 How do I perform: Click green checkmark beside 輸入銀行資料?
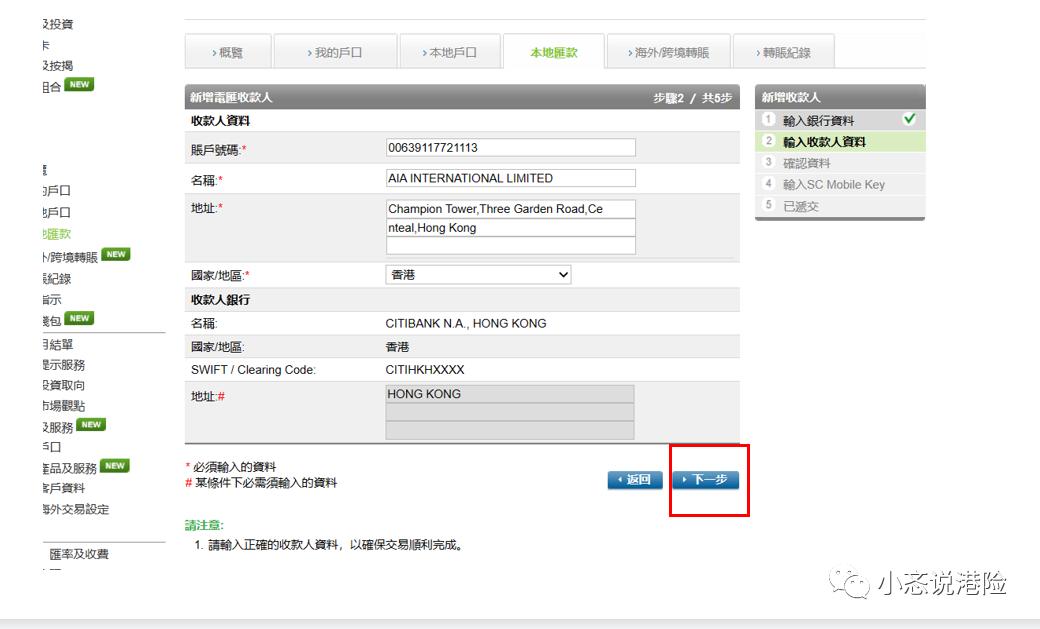pyautogui.click(x=909, y=119)
